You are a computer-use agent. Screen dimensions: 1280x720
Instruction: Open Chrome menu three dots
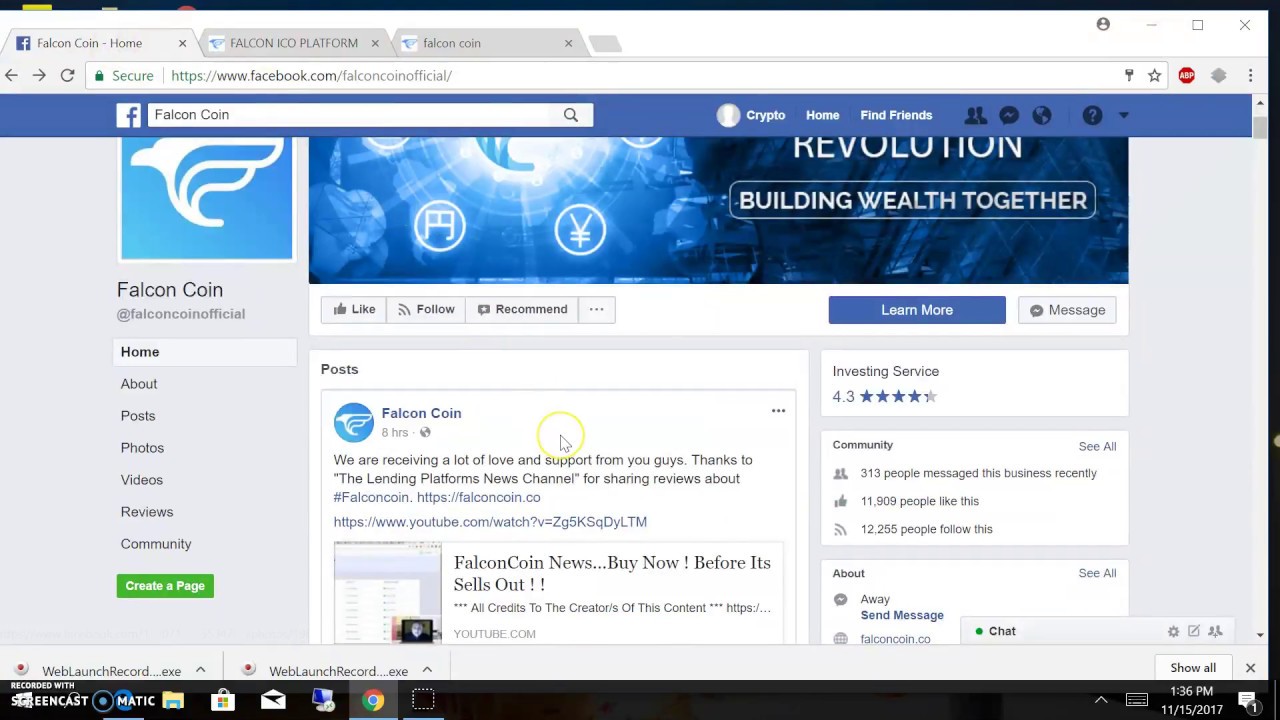point(1250,75)
